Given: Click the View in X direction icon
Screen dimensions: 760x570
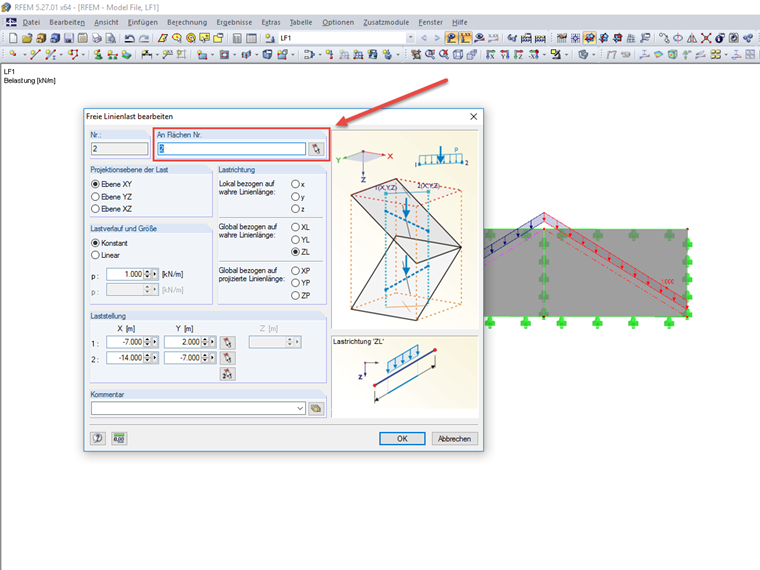Looking at the screenshot, I should click(x=491, y=55).
